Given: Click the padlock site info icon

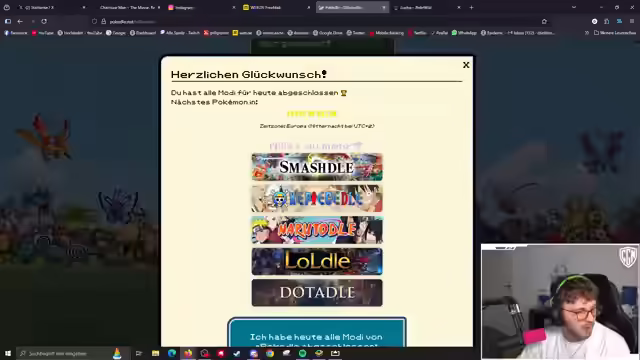Looking at the screenshot, I should tap(104, 21).
